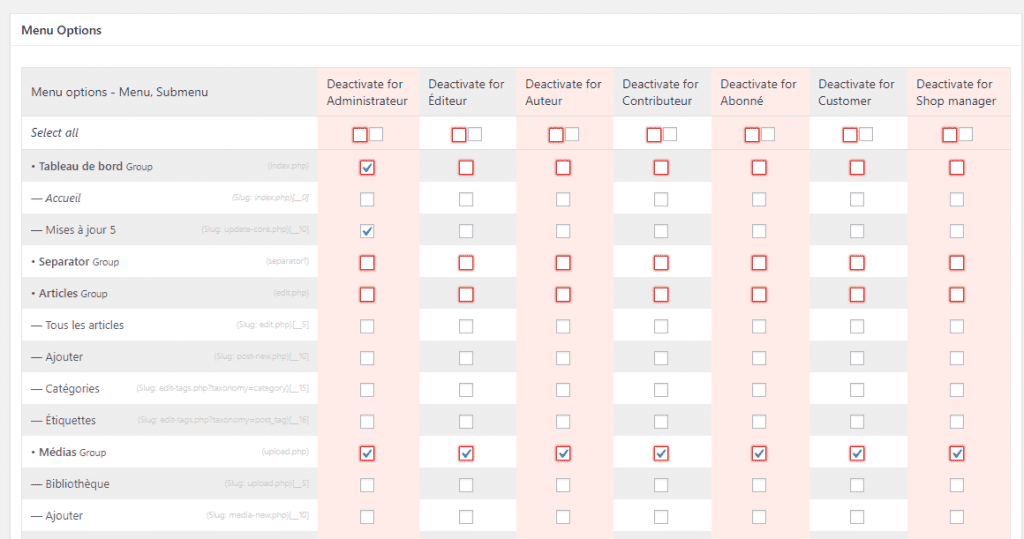Viewport: 1024px width, 539px height.
Task: Check post-new.php Ajouter for Administrateur
Action: coord(367,358)
